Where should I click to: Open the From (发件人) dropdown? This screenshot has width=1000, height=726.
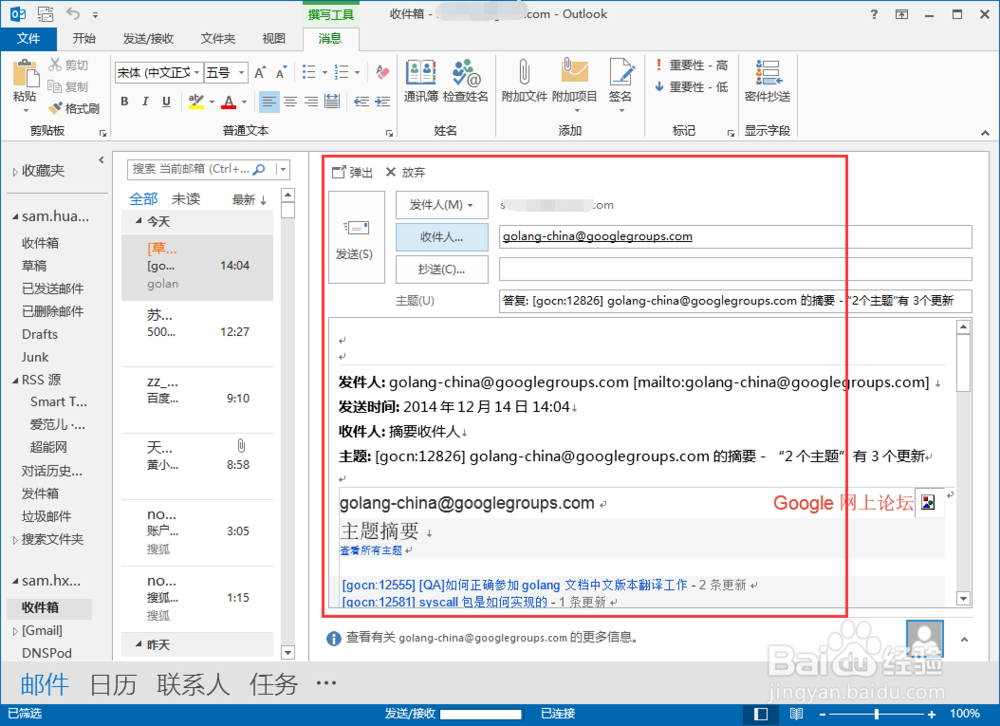click(441, 205)
